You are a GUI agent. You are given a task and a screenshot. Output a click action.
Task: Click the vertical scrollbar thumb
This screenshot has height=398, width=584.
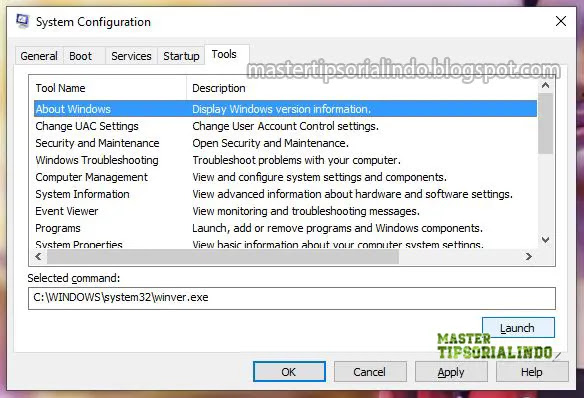point(546,124)
